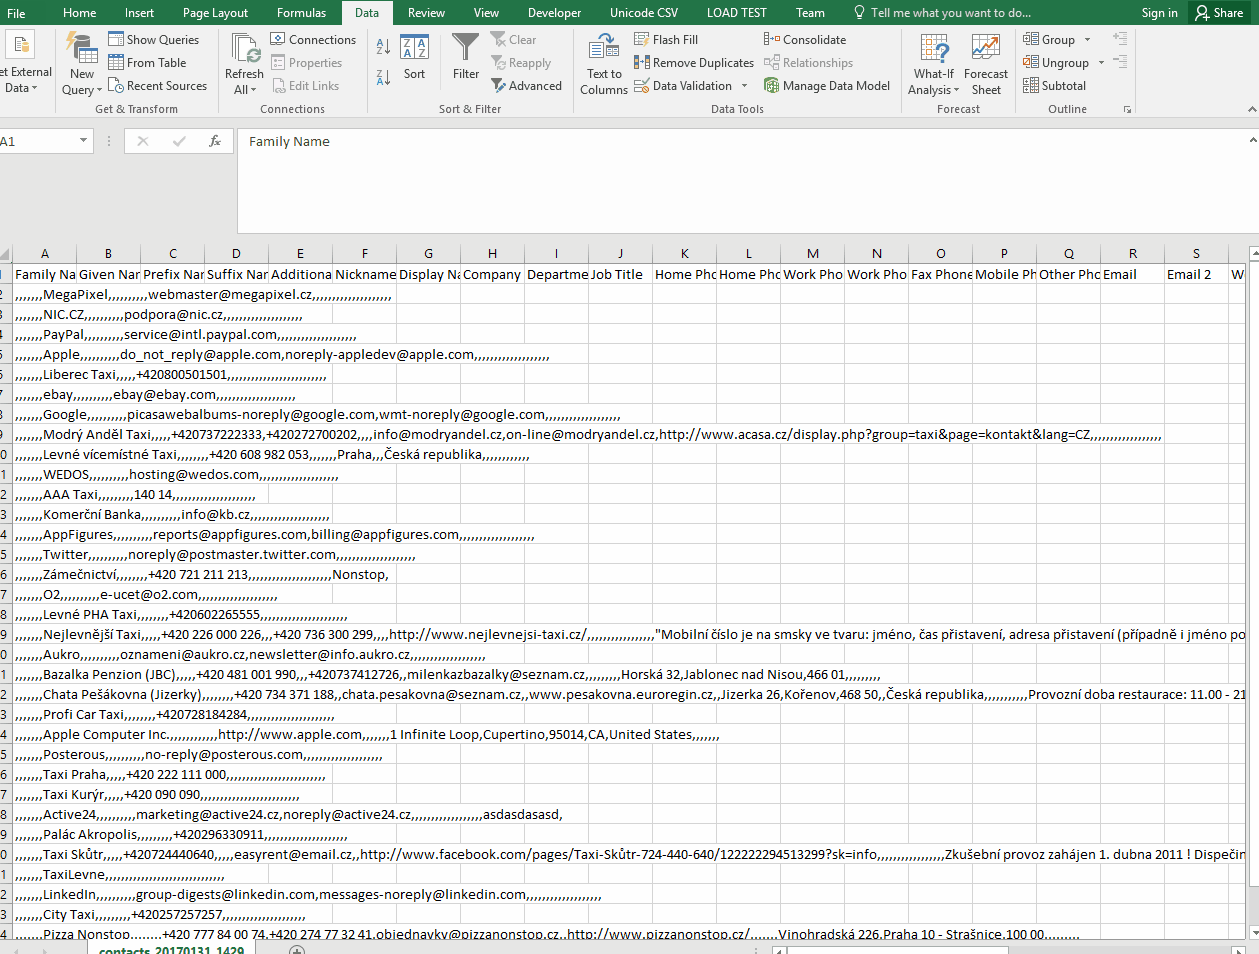Click the Insert Function fx icon
The height and width of the screenshot is (954, 1259).
point(215,142)
